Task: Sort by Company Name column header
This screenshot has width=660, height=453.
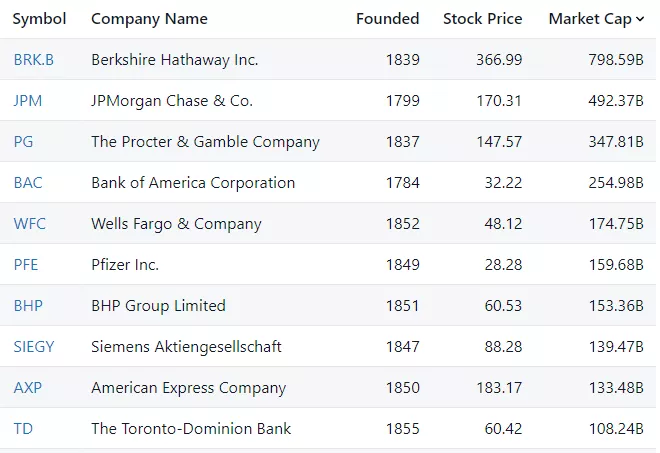Action: pos(149,19)
